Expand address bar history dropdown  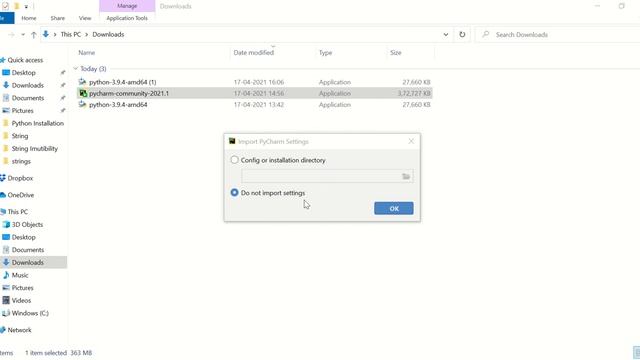446,35
